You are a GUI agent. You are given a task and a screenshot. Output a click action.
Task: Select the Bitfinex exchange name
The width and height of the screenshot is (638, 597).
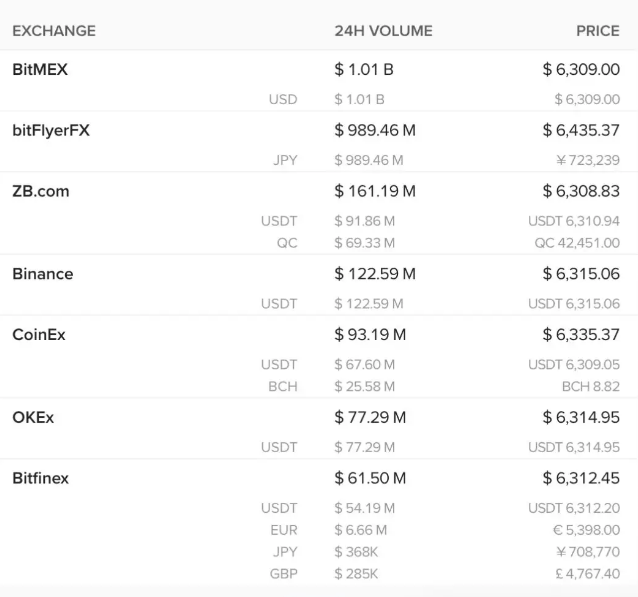pos(40,478)
